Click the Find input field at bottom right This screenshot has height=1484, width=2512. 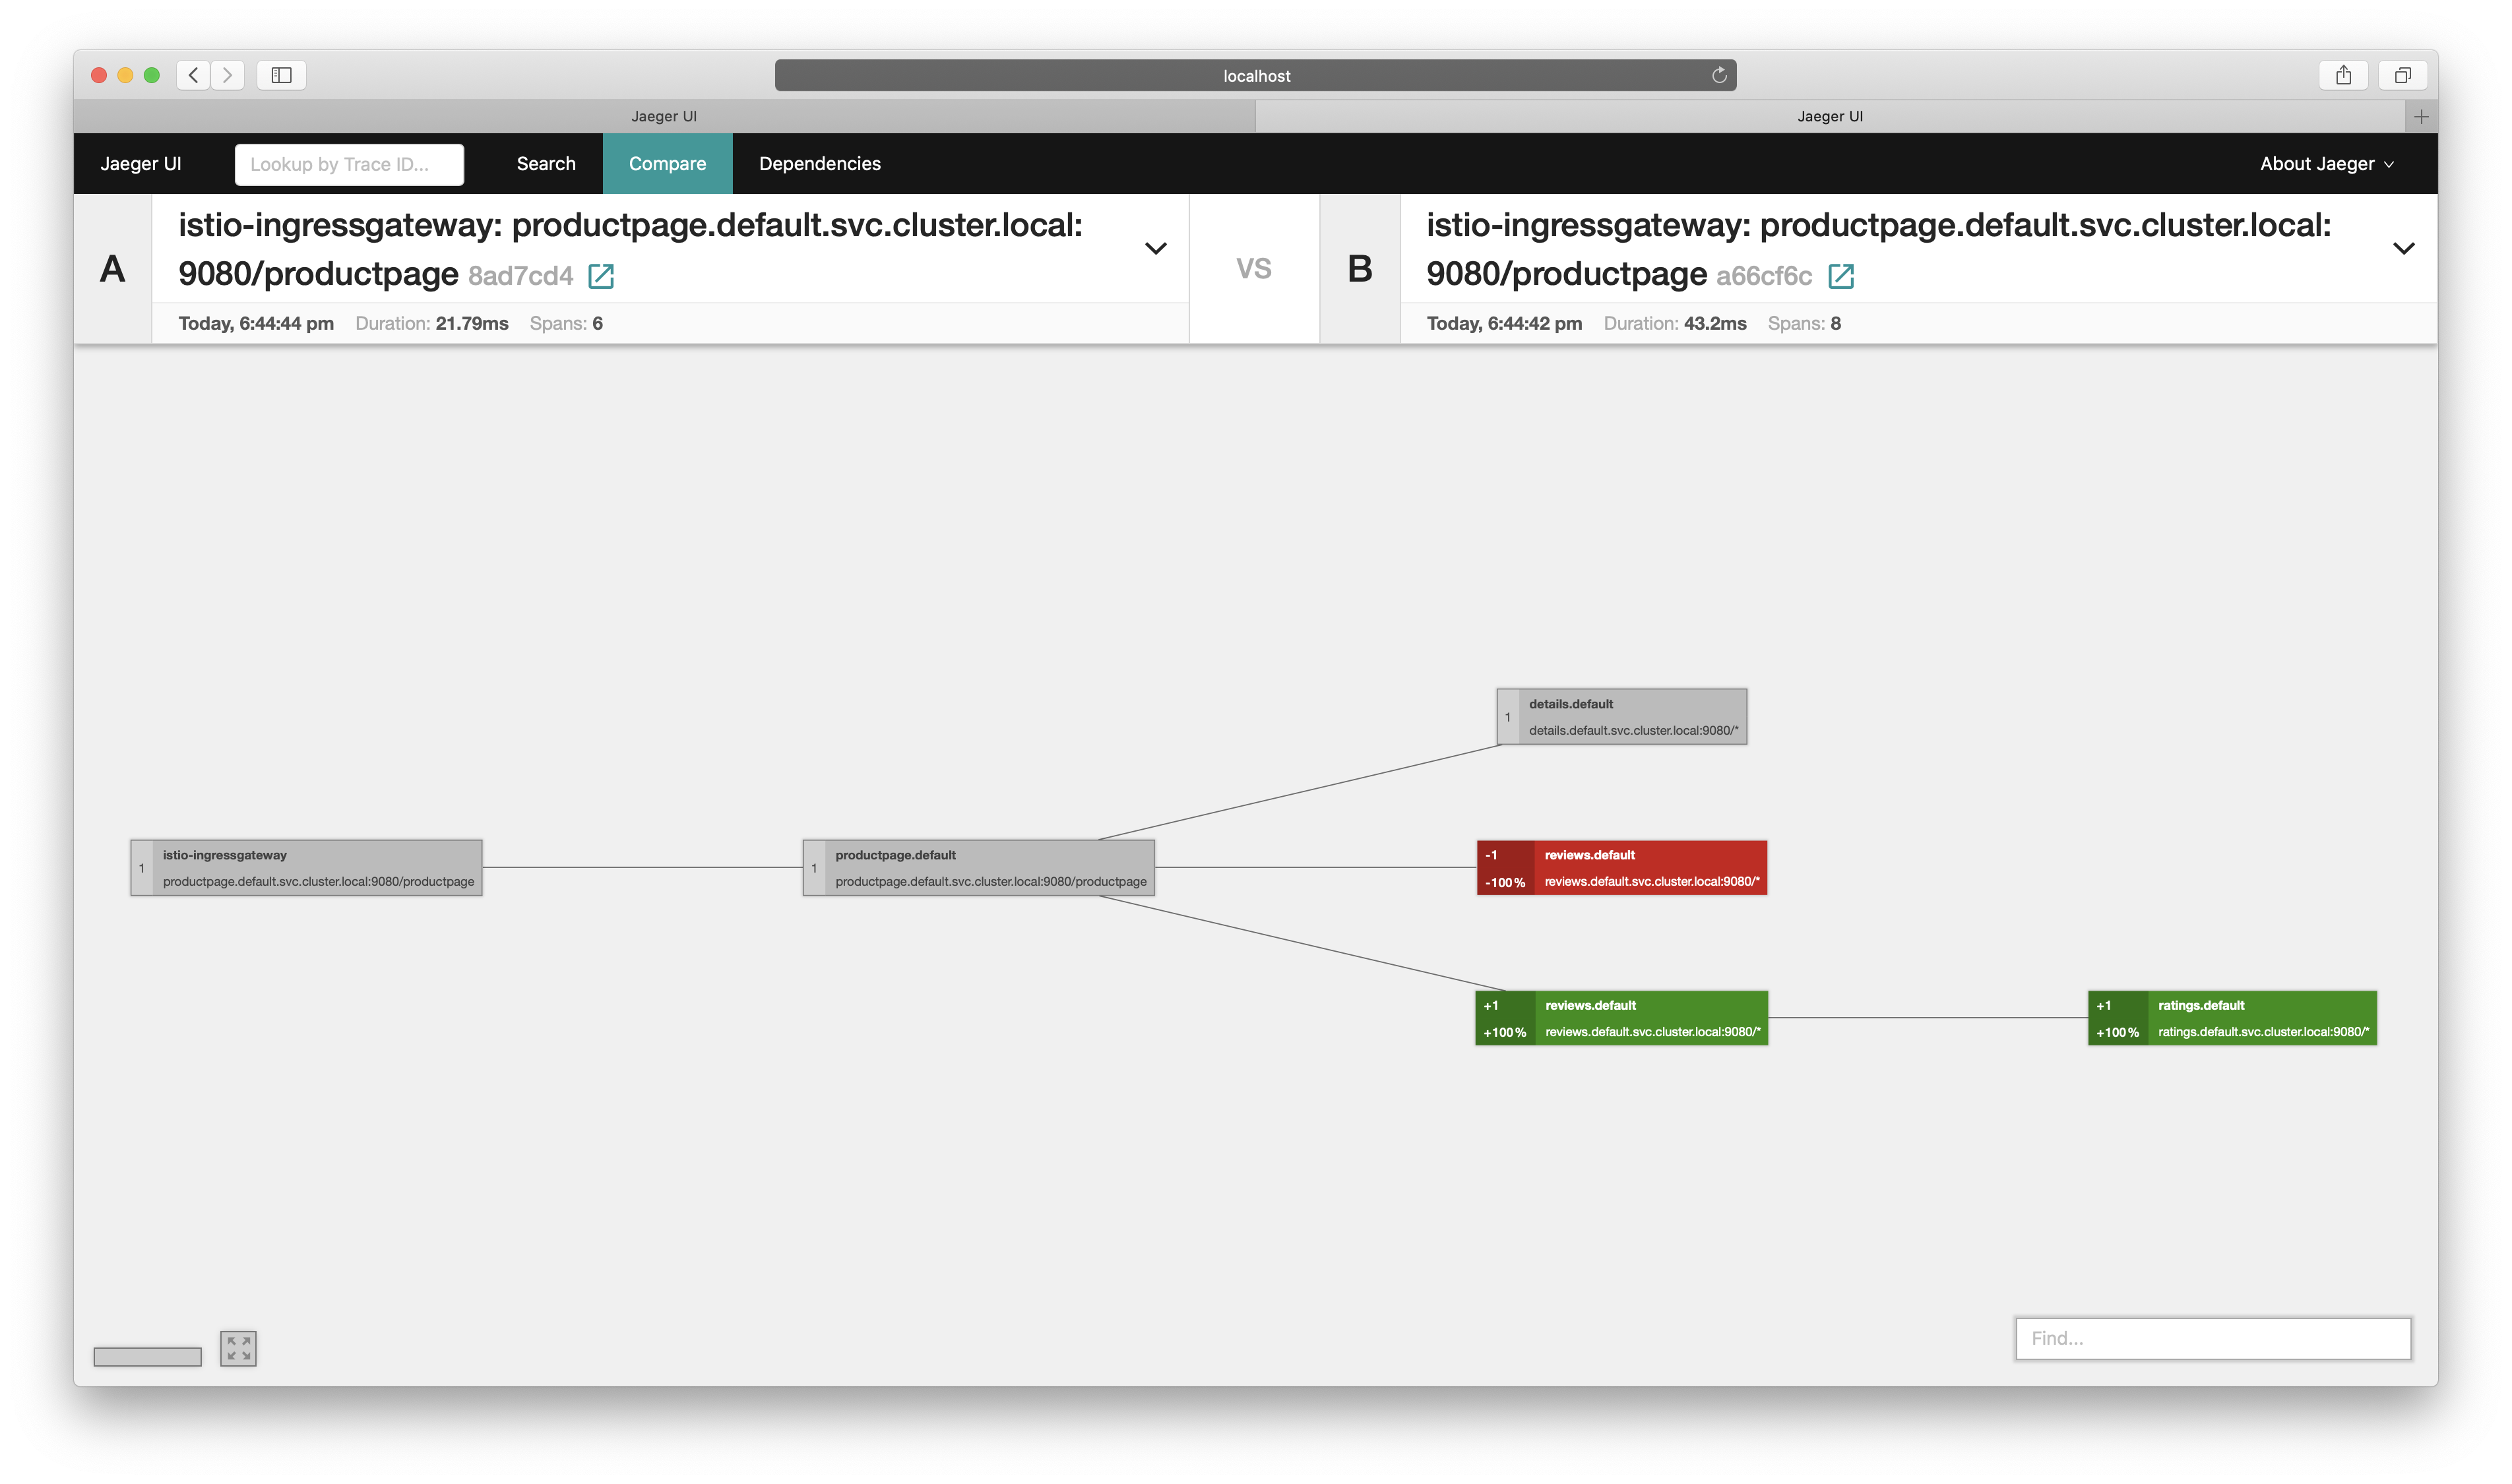pos(2212,1338)
